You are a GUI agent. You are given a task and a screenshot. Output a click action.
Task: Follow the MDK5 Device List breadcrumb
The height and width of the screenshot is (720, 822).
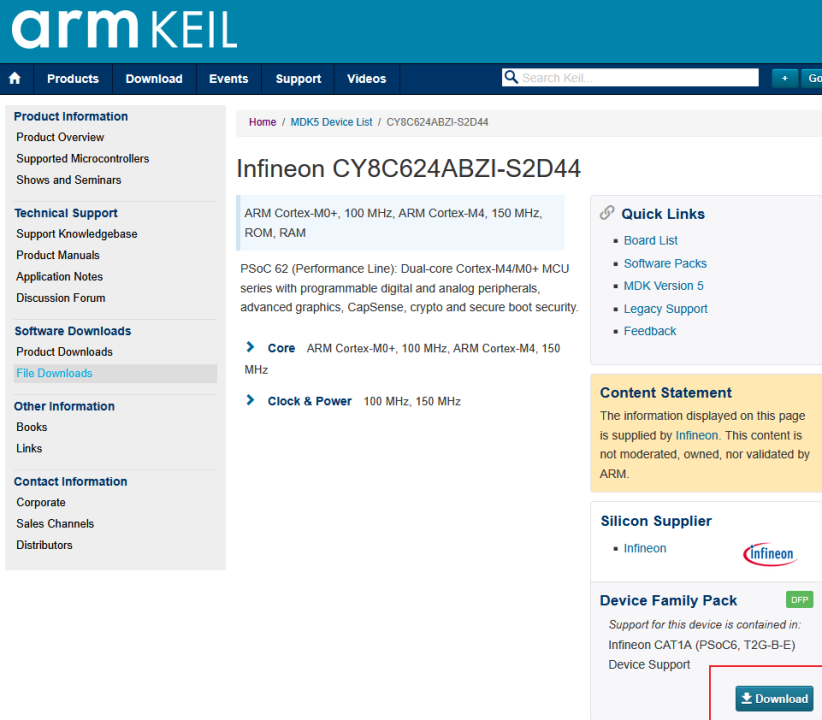click(331, 122)
